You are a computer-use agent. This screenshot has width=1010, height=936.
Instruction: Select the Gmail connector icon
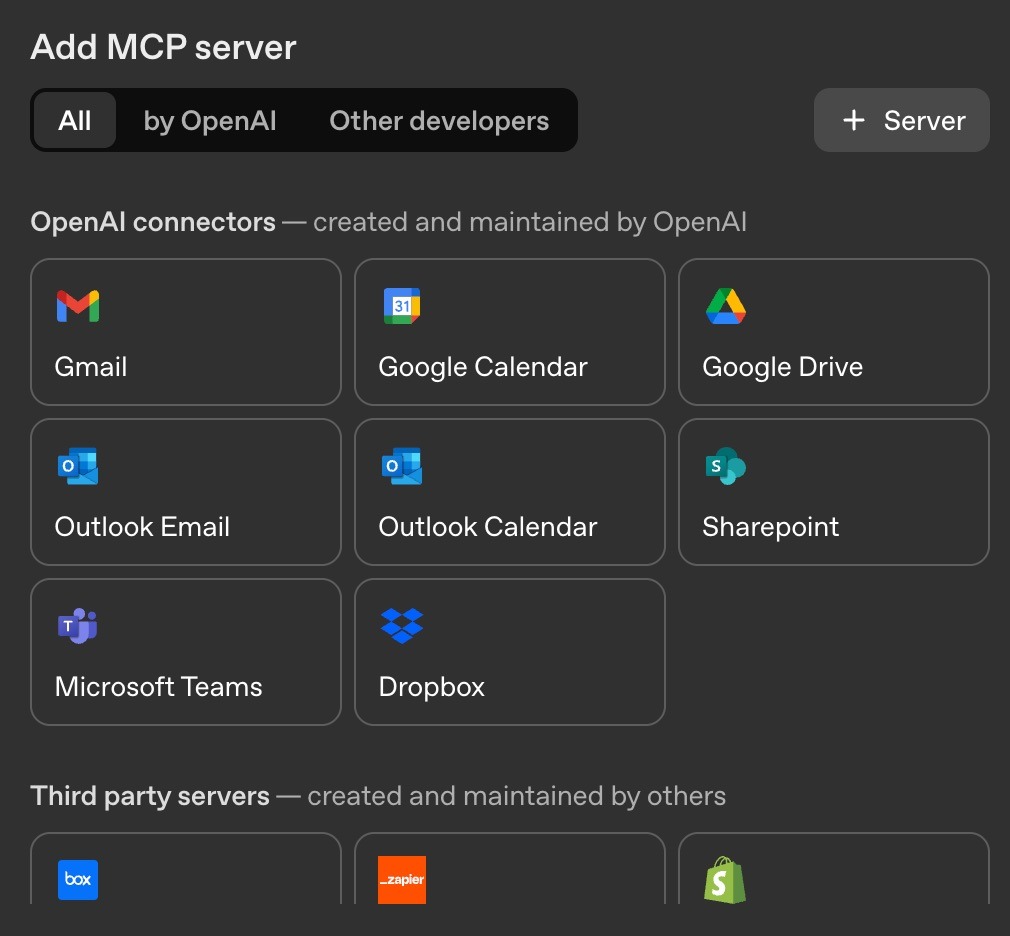point(78,306)
